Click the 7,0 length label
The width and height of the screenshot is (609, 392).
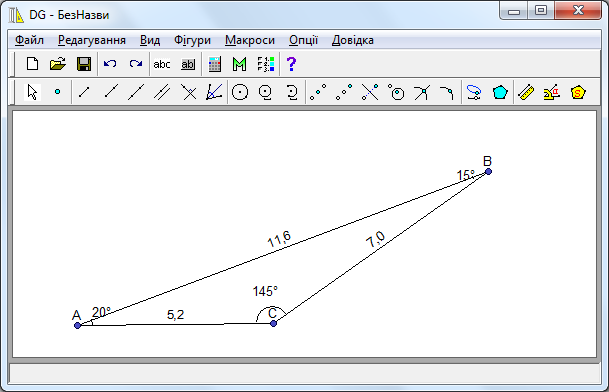[376, 239]
